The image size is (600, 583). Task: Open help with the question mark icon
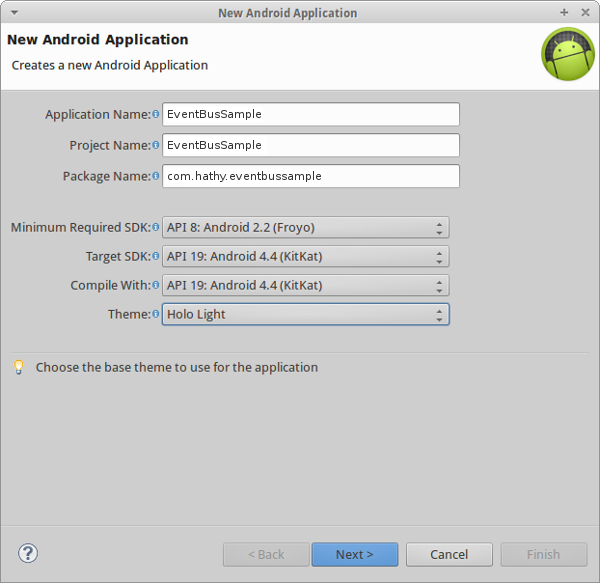click(28, 553)
